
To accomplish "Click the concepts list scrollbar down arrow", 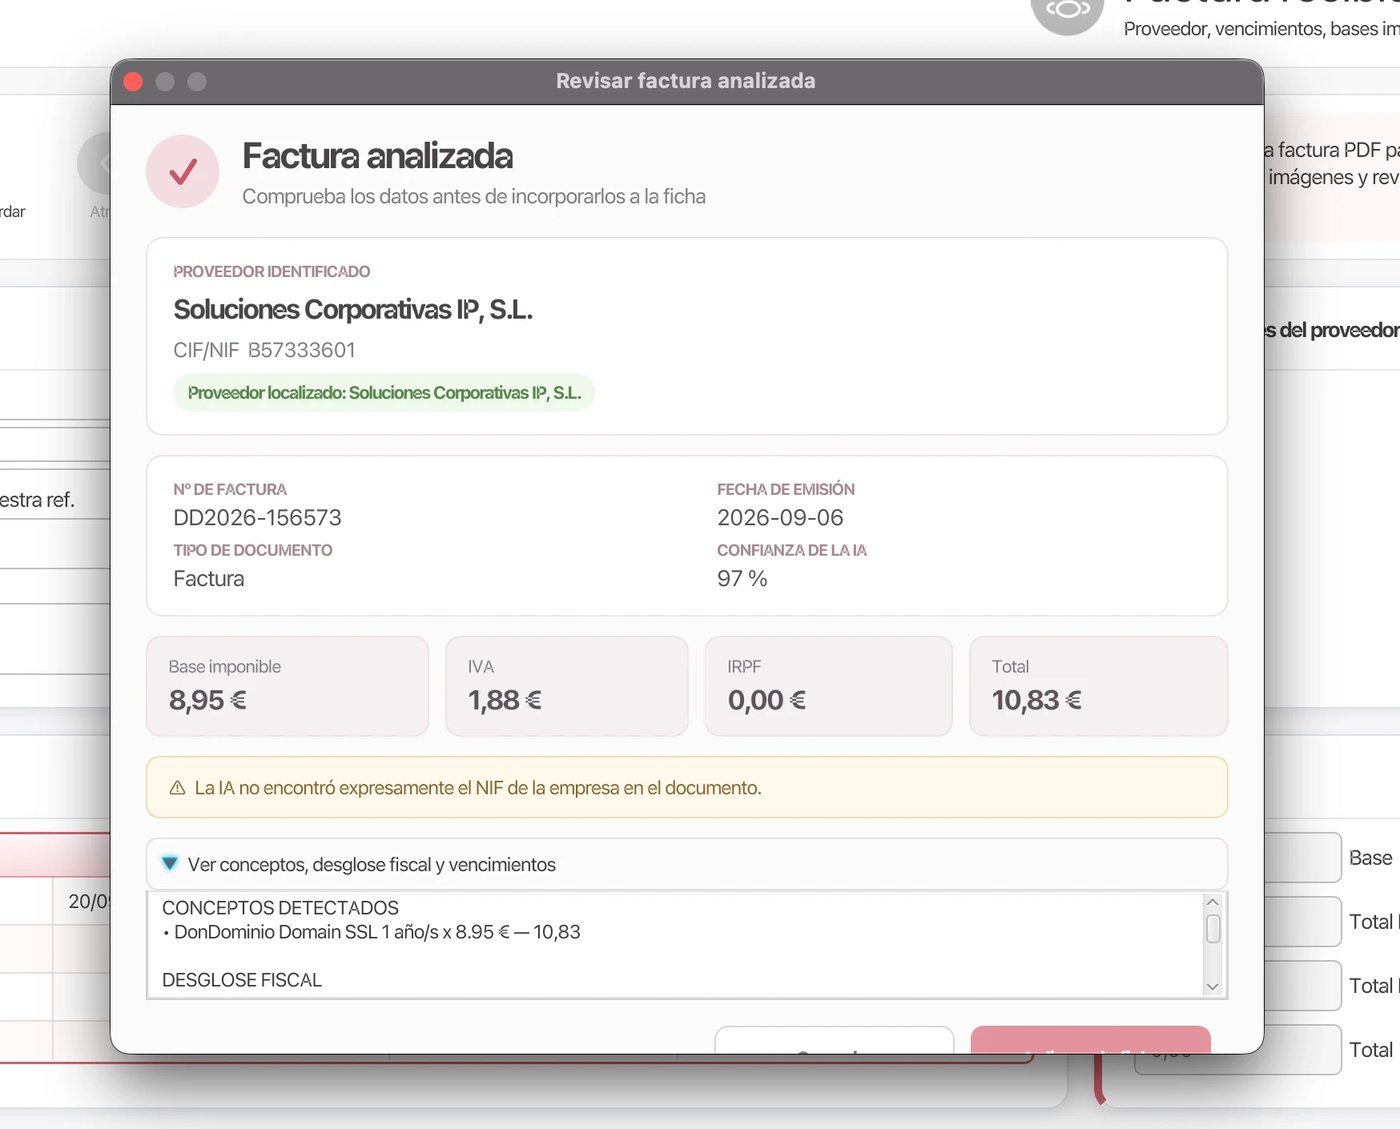I will [x=1212, y=986].
